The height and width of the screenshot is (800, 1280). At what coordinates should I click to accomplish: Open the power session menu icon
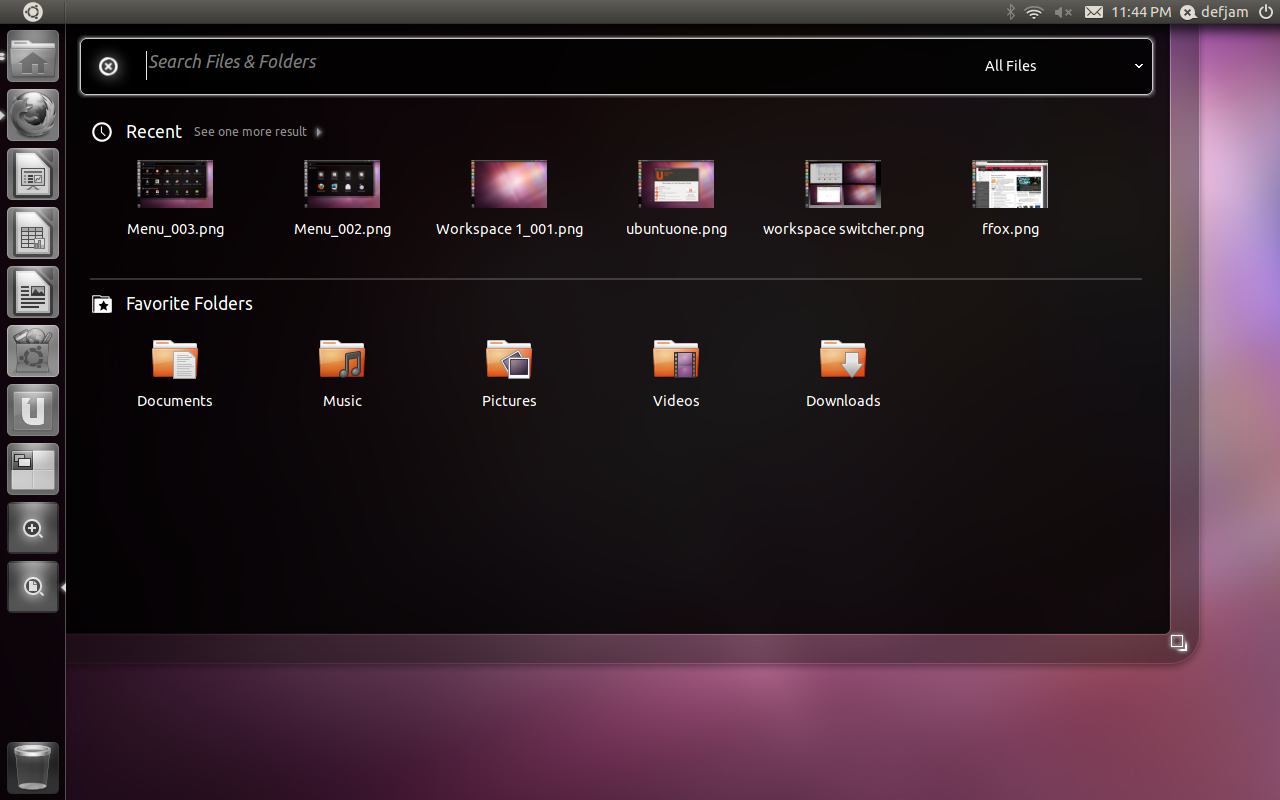click(x=1265, y=12)
